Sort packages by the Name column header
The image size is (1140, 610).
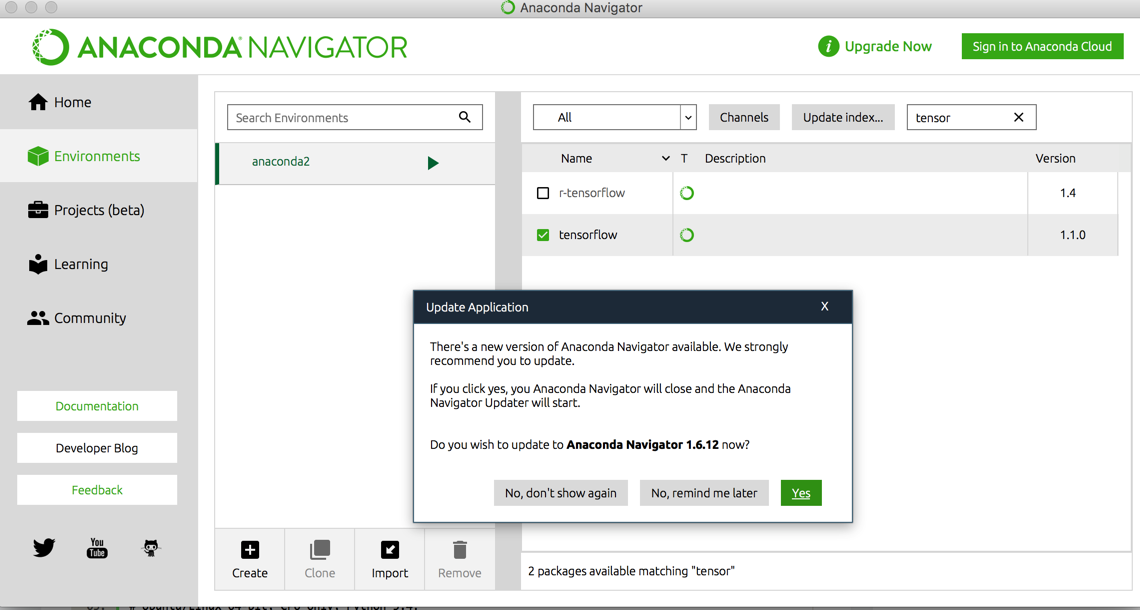(577, 158)
